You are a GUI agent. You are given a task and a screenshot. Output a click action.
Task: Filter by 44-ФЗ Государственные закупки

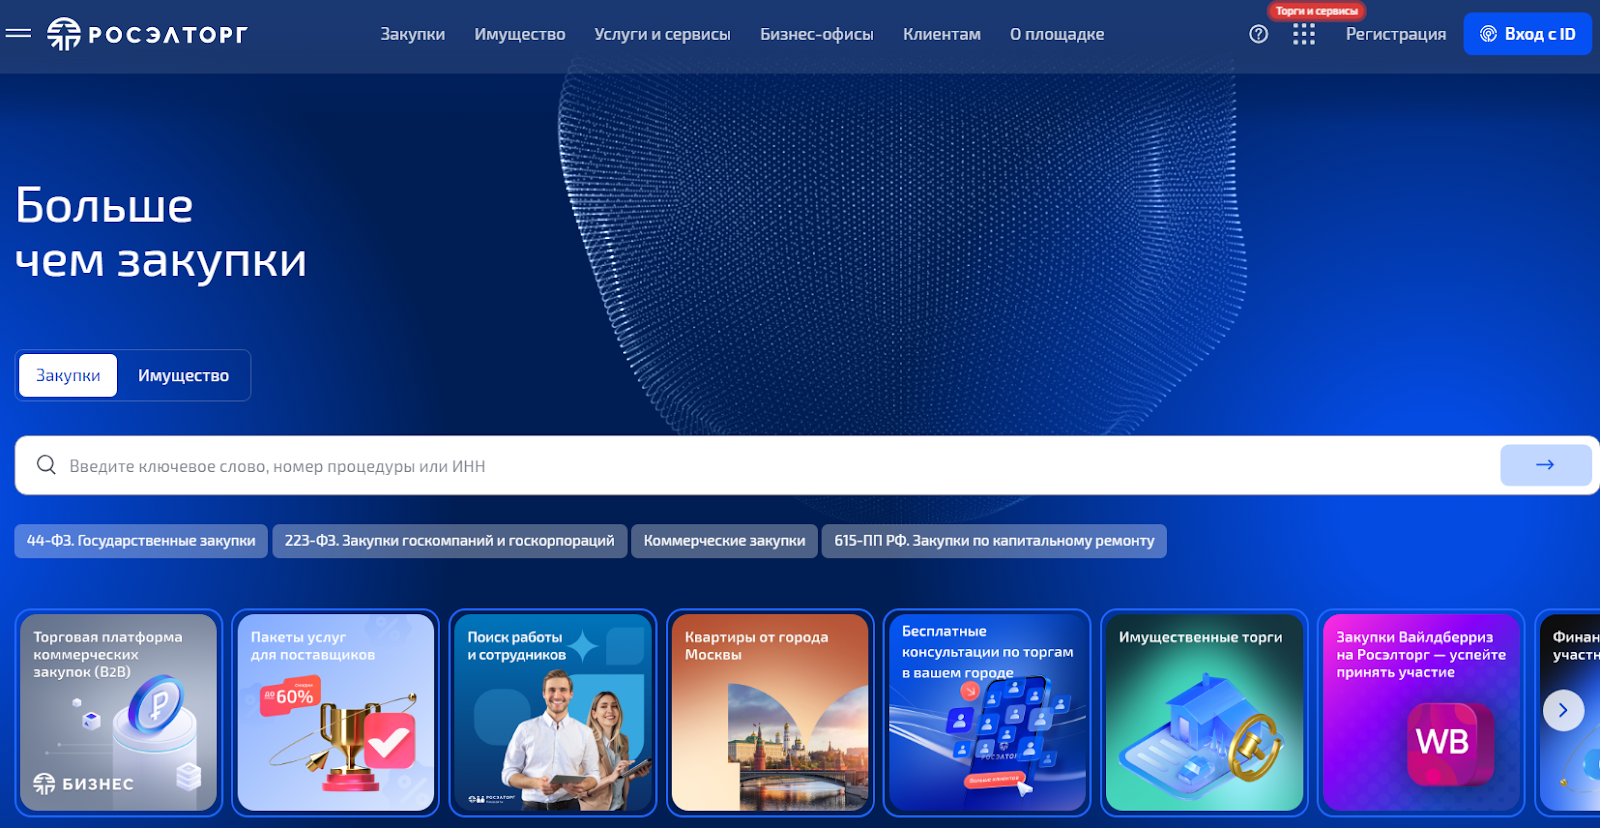[x=141, y=541]
